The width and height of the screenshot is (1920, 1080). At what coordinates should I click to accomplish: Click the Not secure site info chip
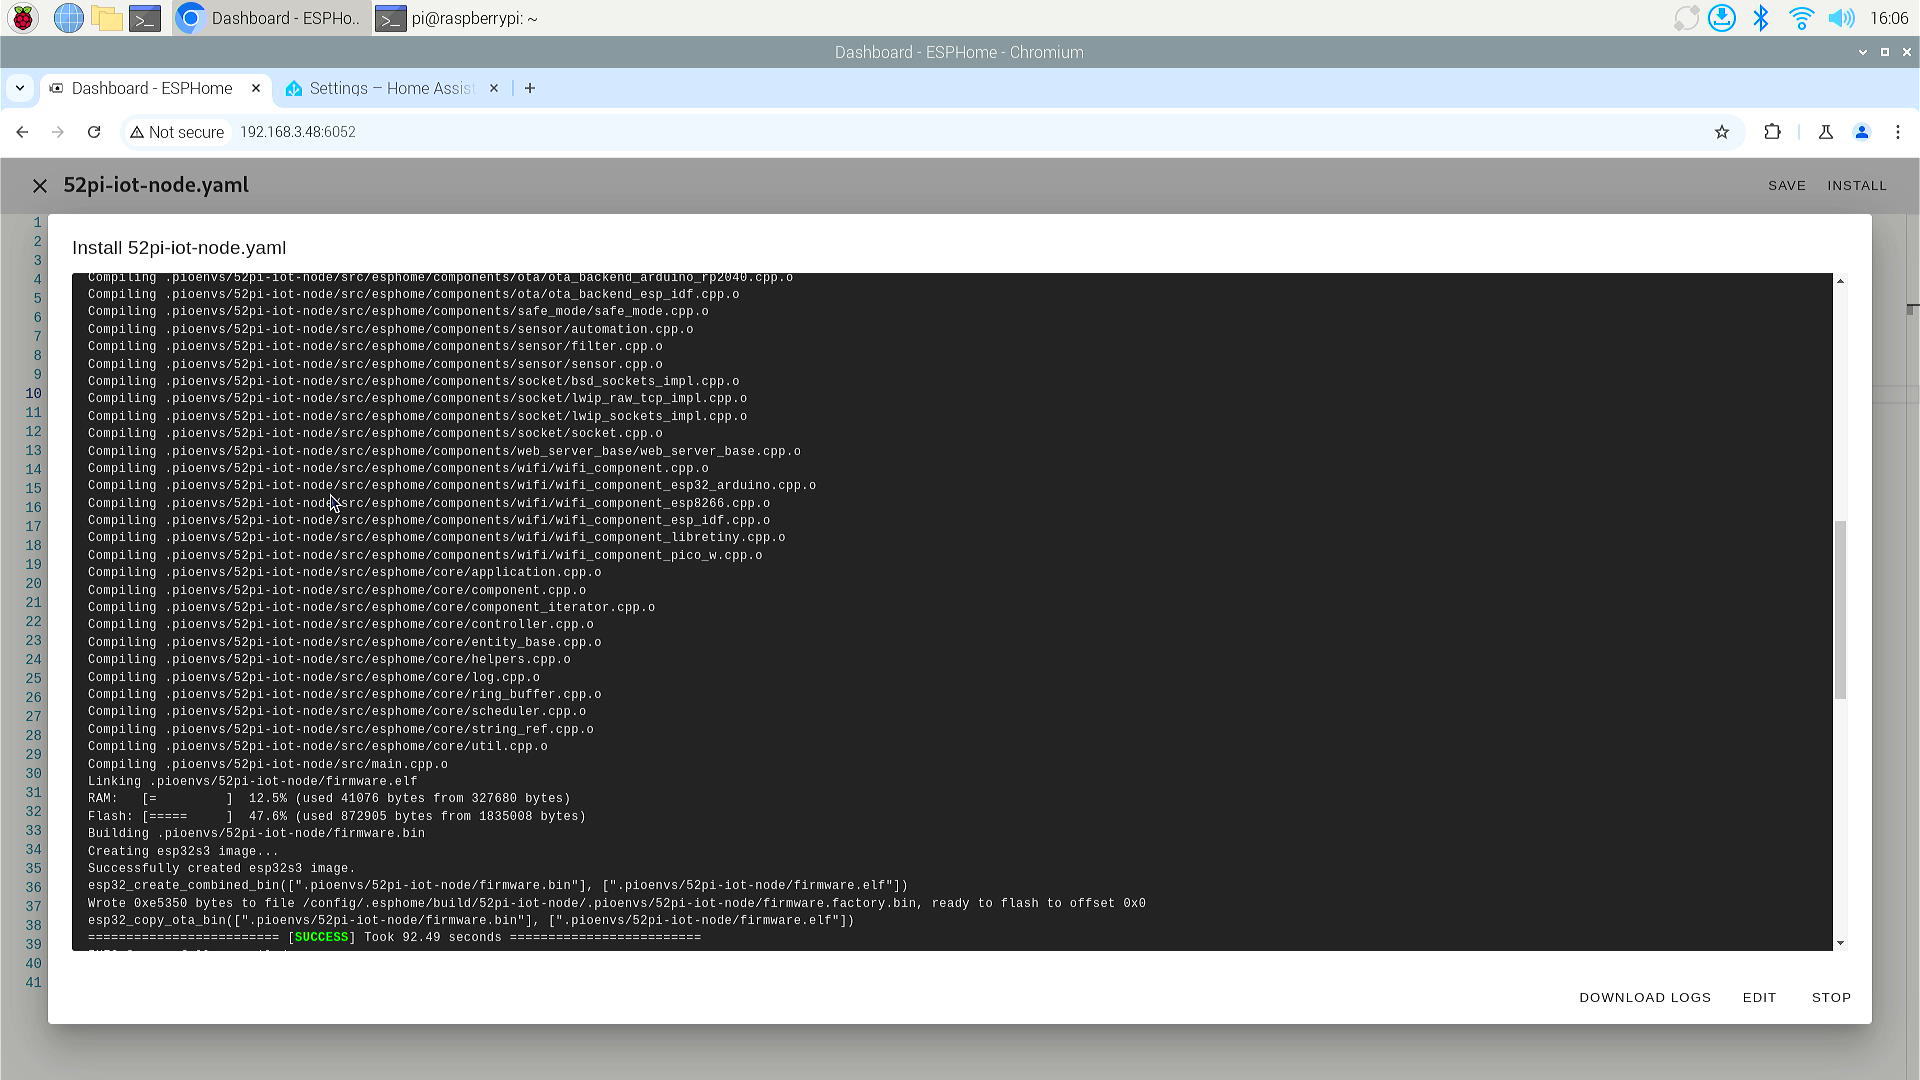177,132
